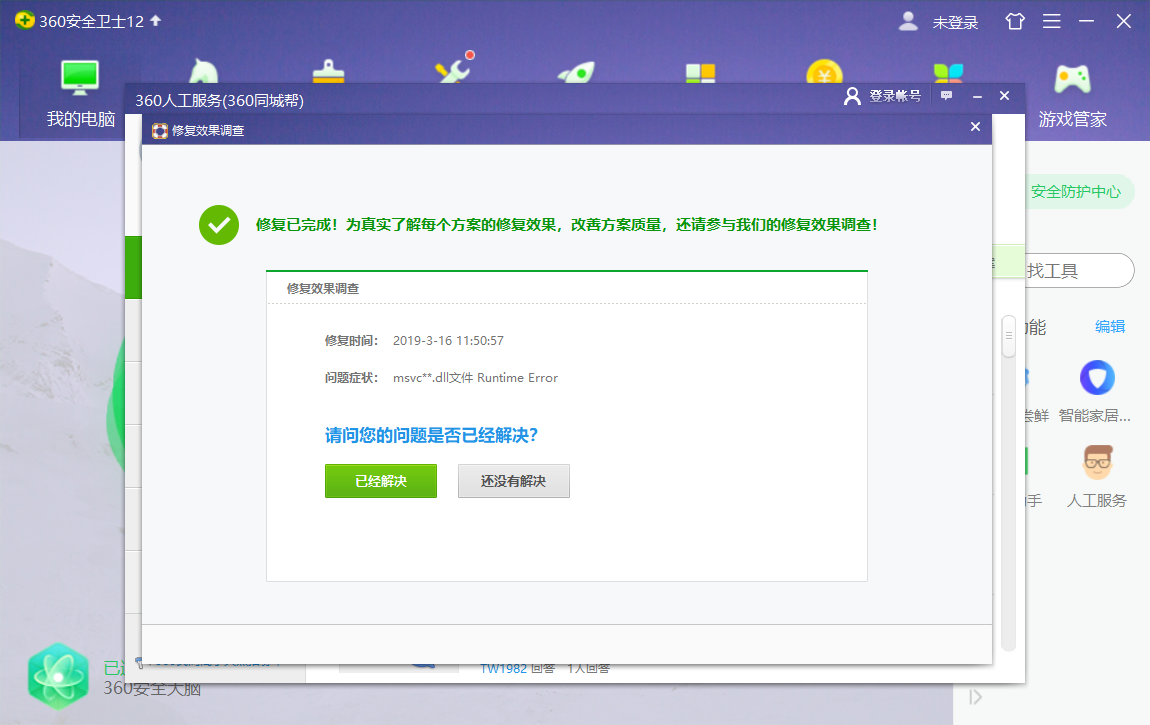1150x725 pixels.
Task: Open the gift box icon near 未登录
Action: (x=1014, y=21)
